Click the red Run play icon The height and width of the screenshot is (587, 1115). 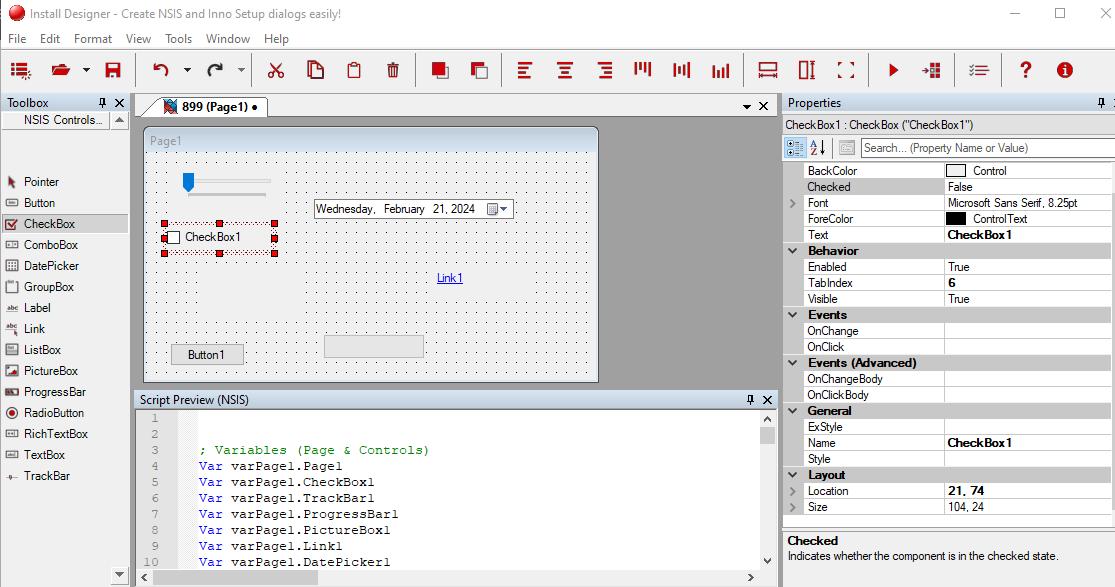point(894,70)
